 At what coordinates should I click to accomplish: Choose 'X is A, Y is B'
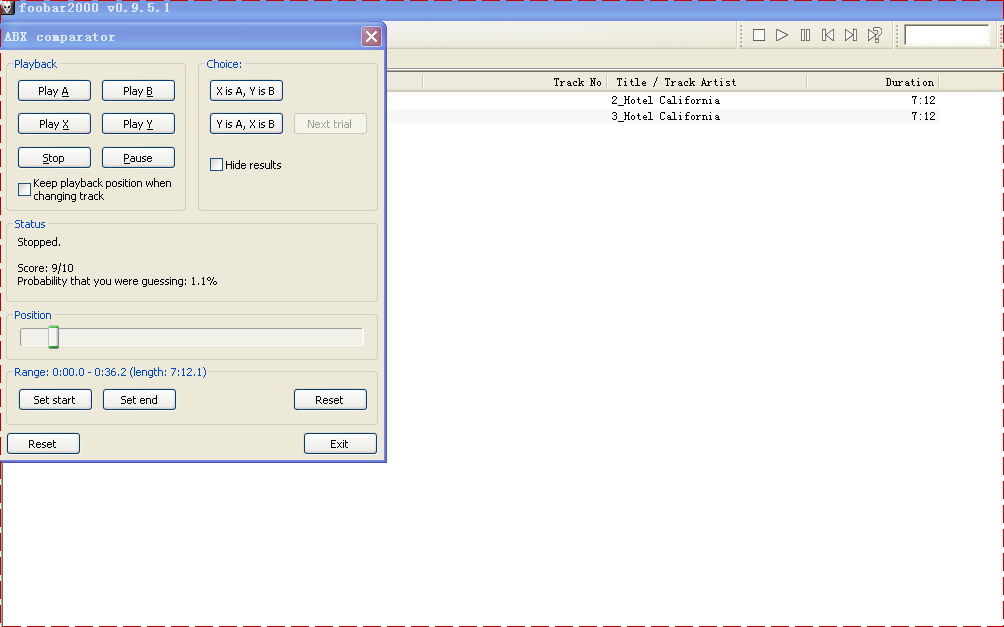coord(247,91)
